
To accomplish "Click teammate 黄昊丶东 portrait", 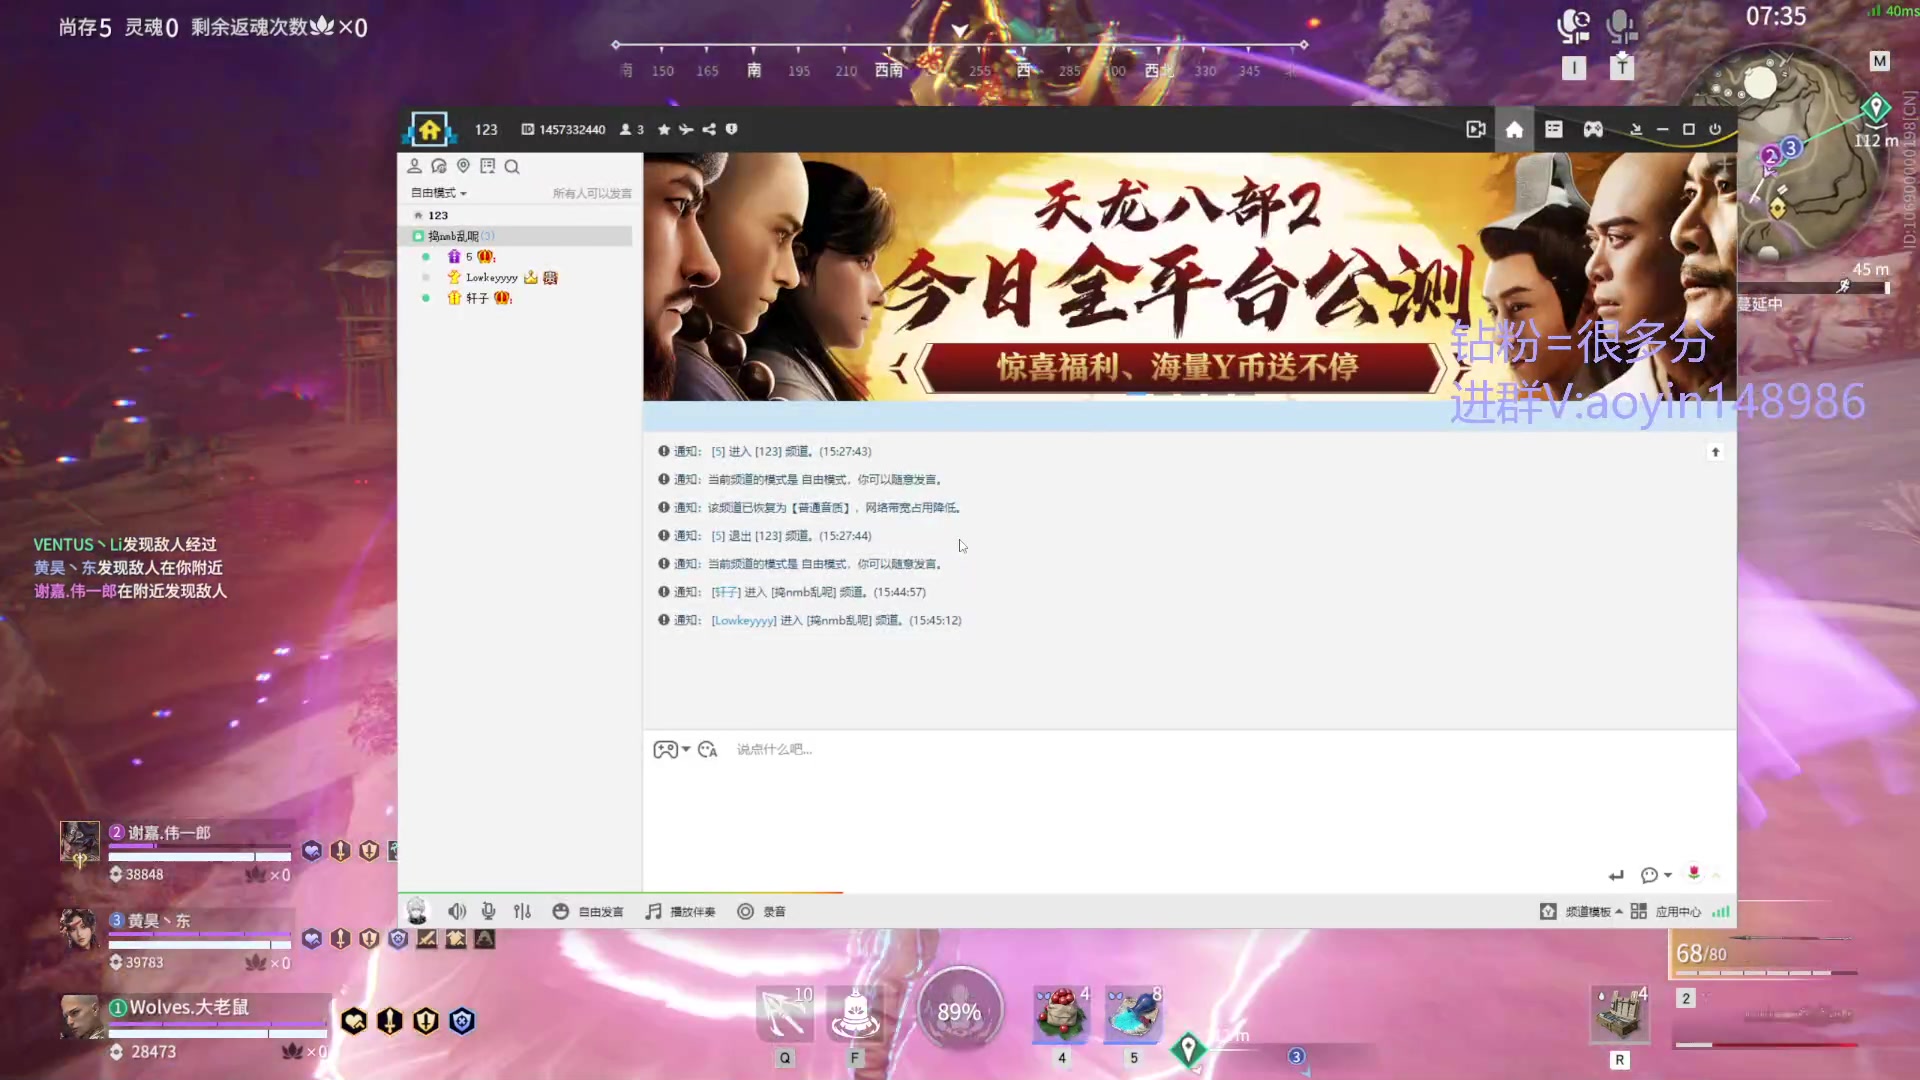I will pyautogui.click(x=78, y=930).
